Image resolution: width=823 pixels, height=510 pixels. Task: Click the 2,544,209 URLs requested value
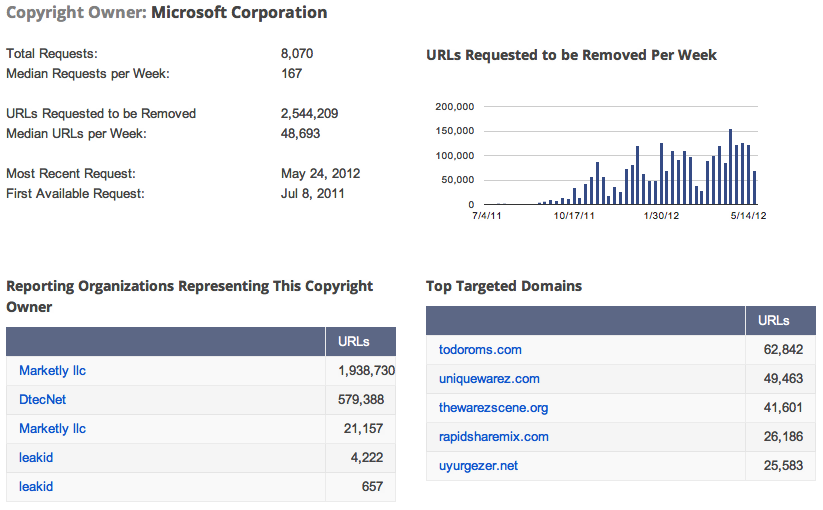pos(317,114)
